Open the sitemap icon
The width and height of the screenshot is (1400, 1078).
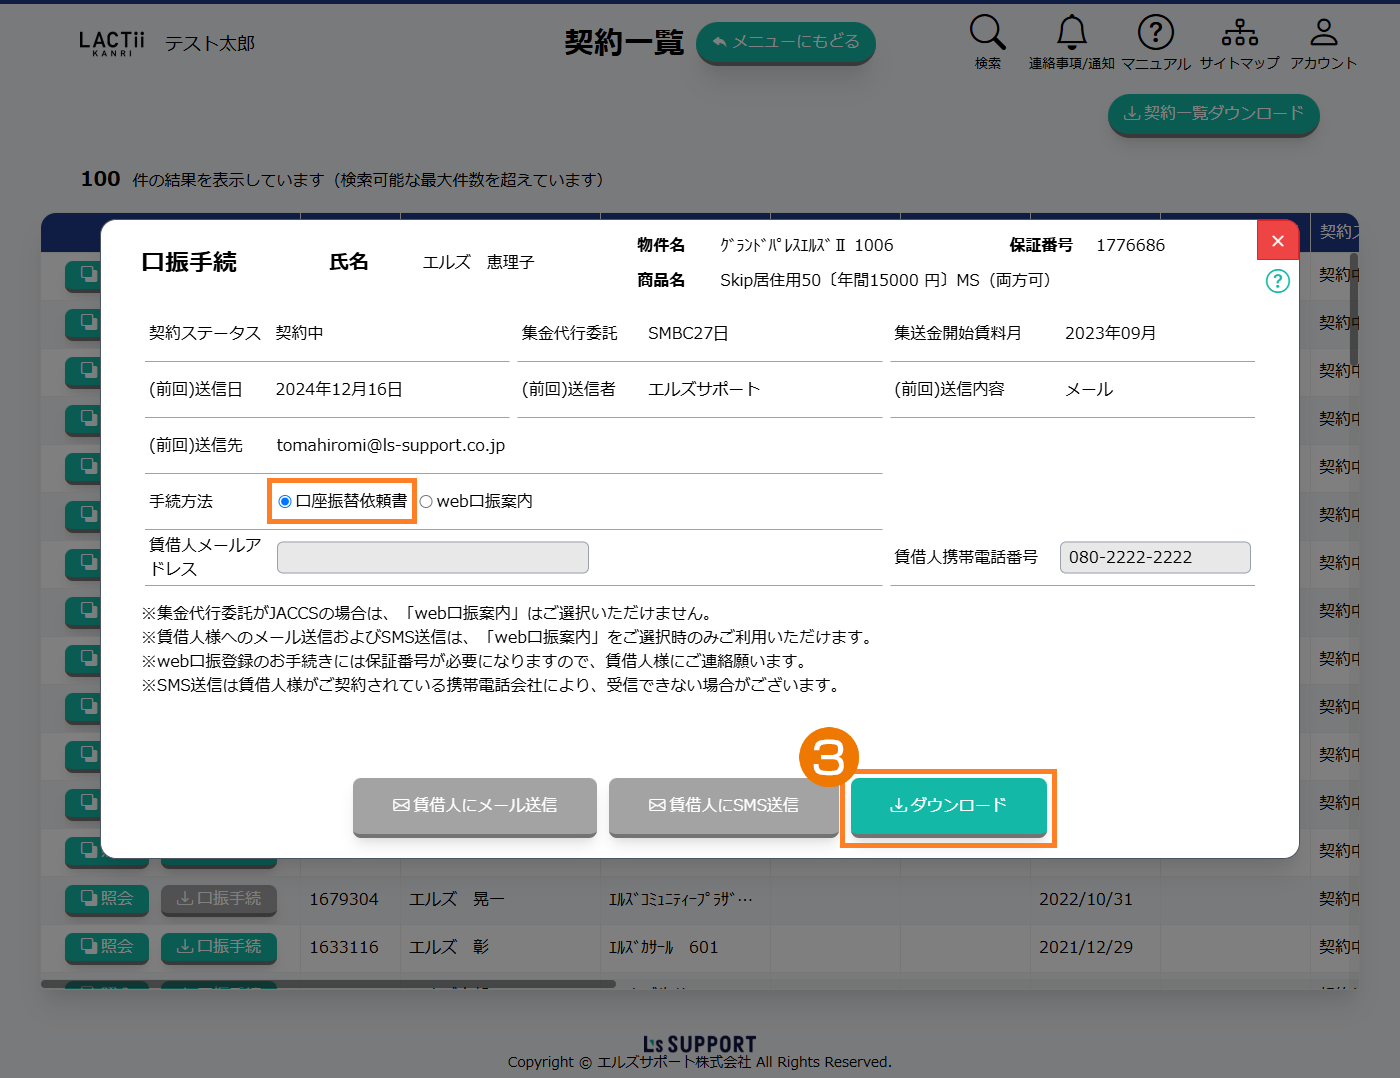(x=1239, y=33)
